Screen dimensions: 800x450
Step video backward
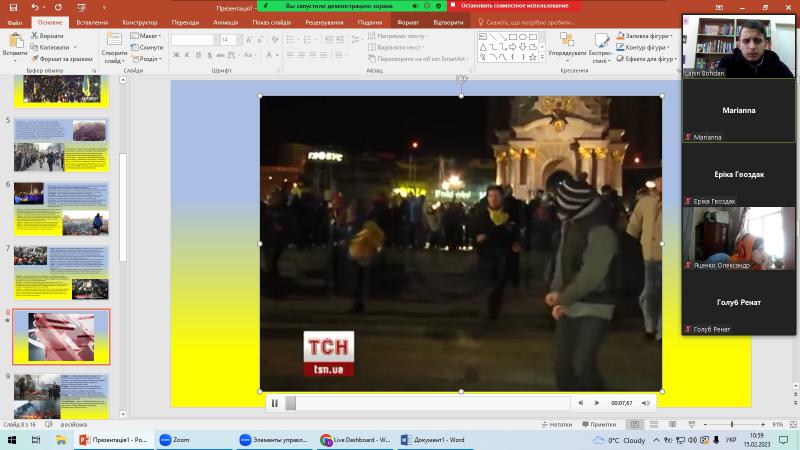580,403
